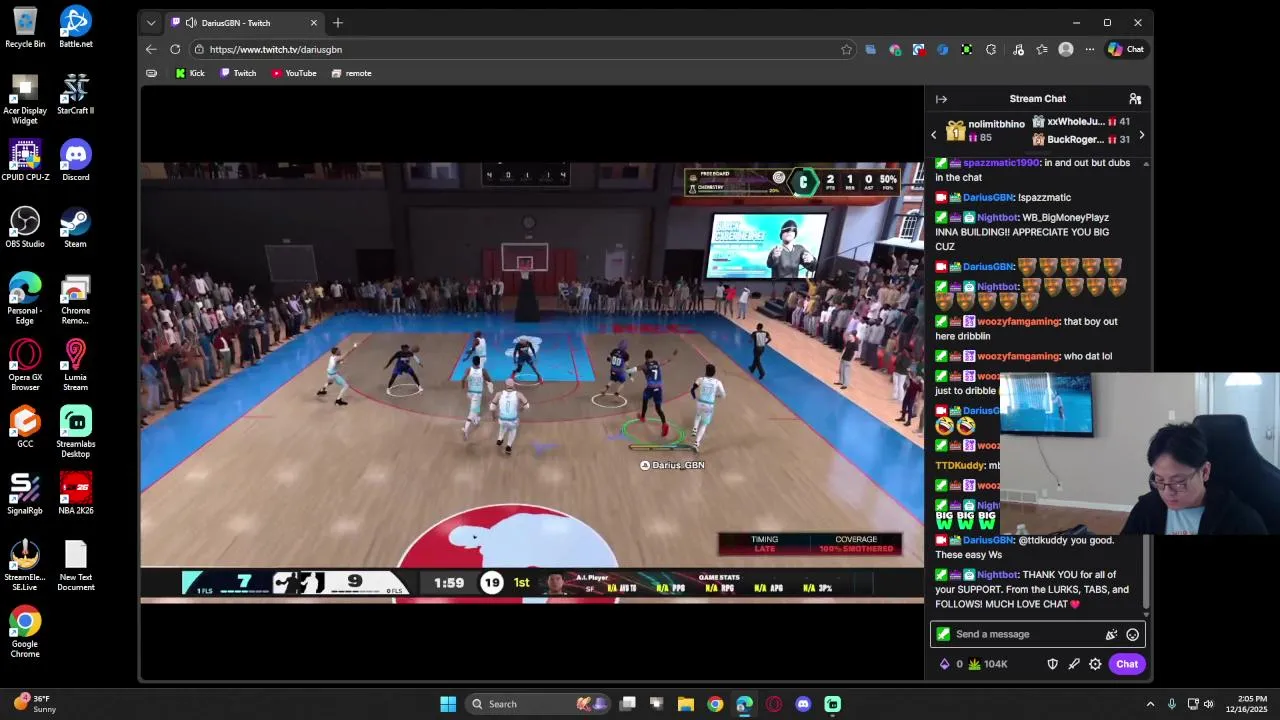Click the moderator sword icon below chat

coord(1074,664)
